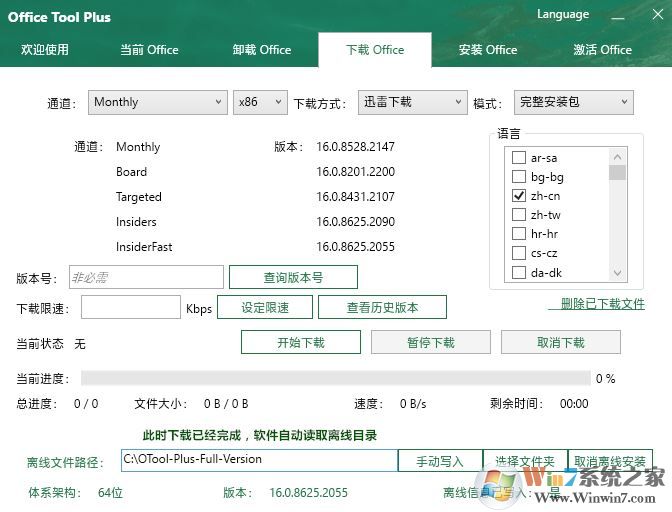
Task: Select the Board version 16.0.8201.2200
Action: coord(355,172)
